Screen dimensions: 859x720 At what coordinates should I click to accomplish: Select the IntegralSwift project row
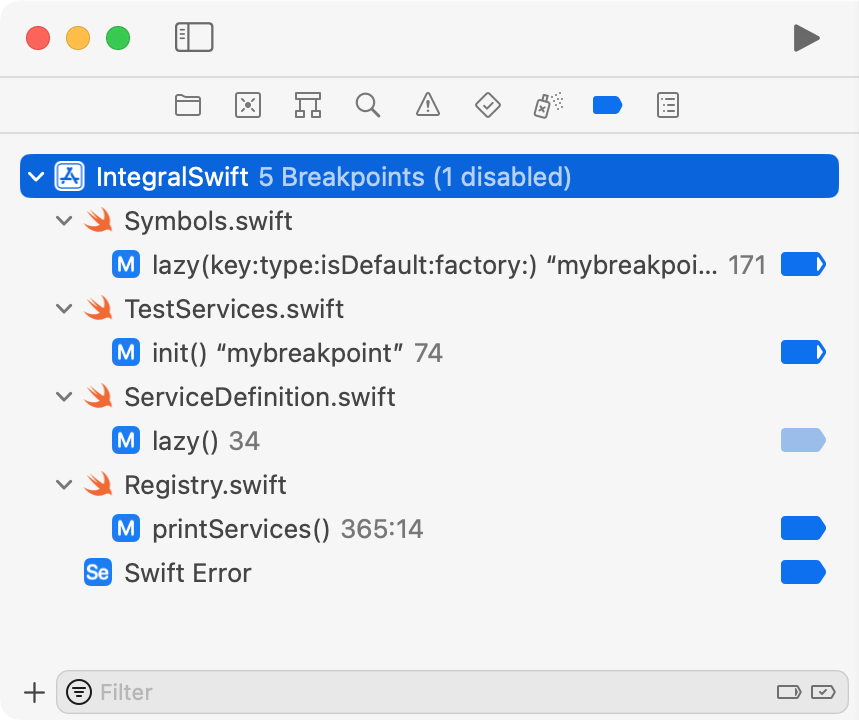430,176
